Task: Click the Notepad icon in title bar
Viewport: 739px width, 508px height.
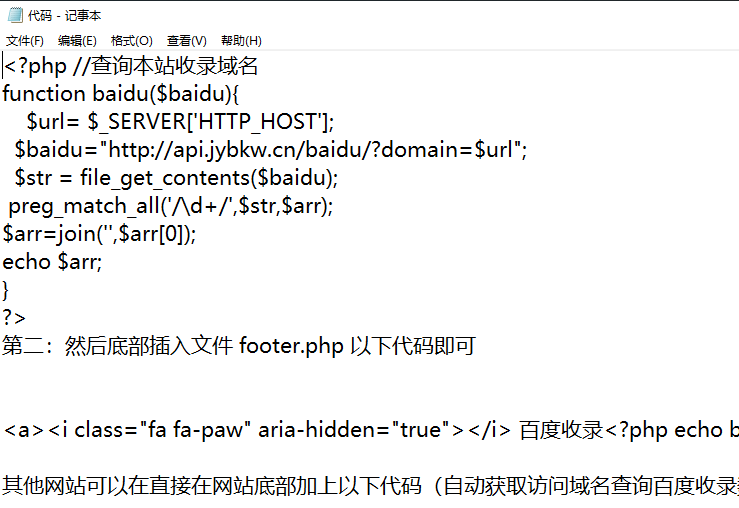Action: [15, 16]
